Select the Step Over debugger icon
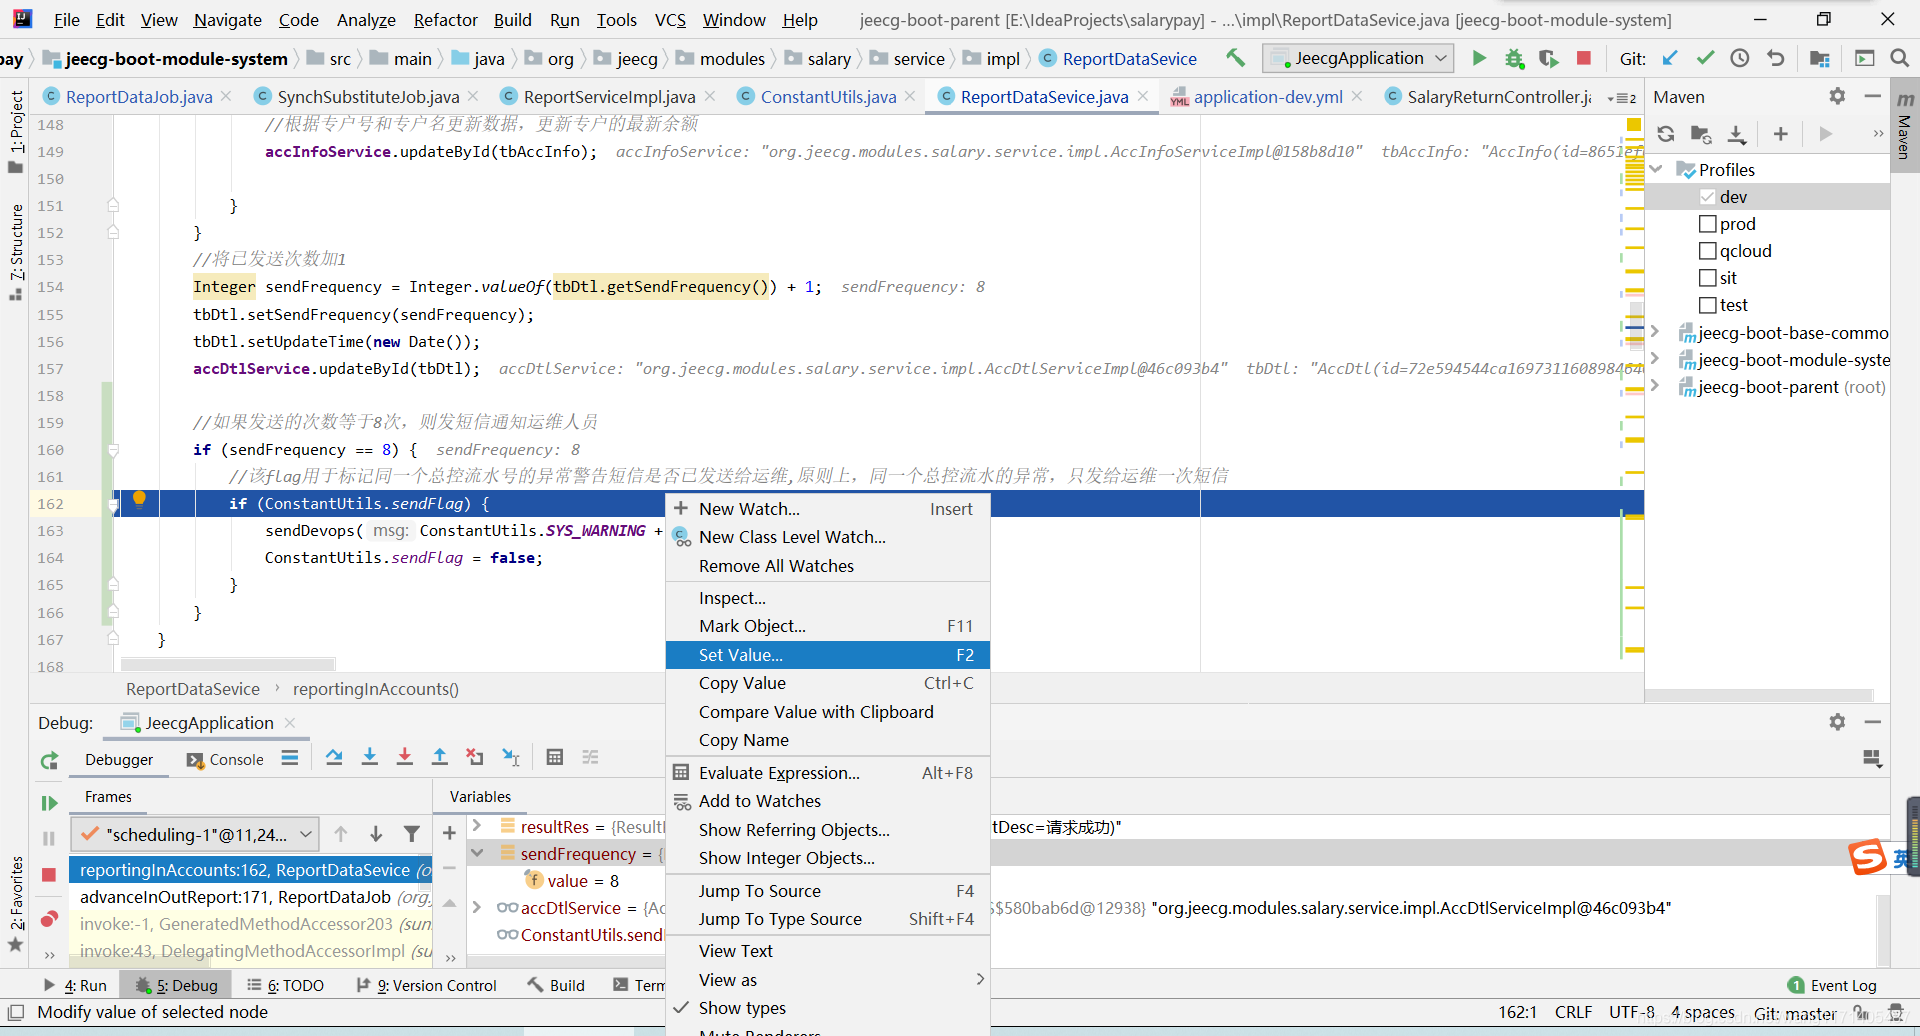Screen dimensions: 1920x1036 coord(335,757)
